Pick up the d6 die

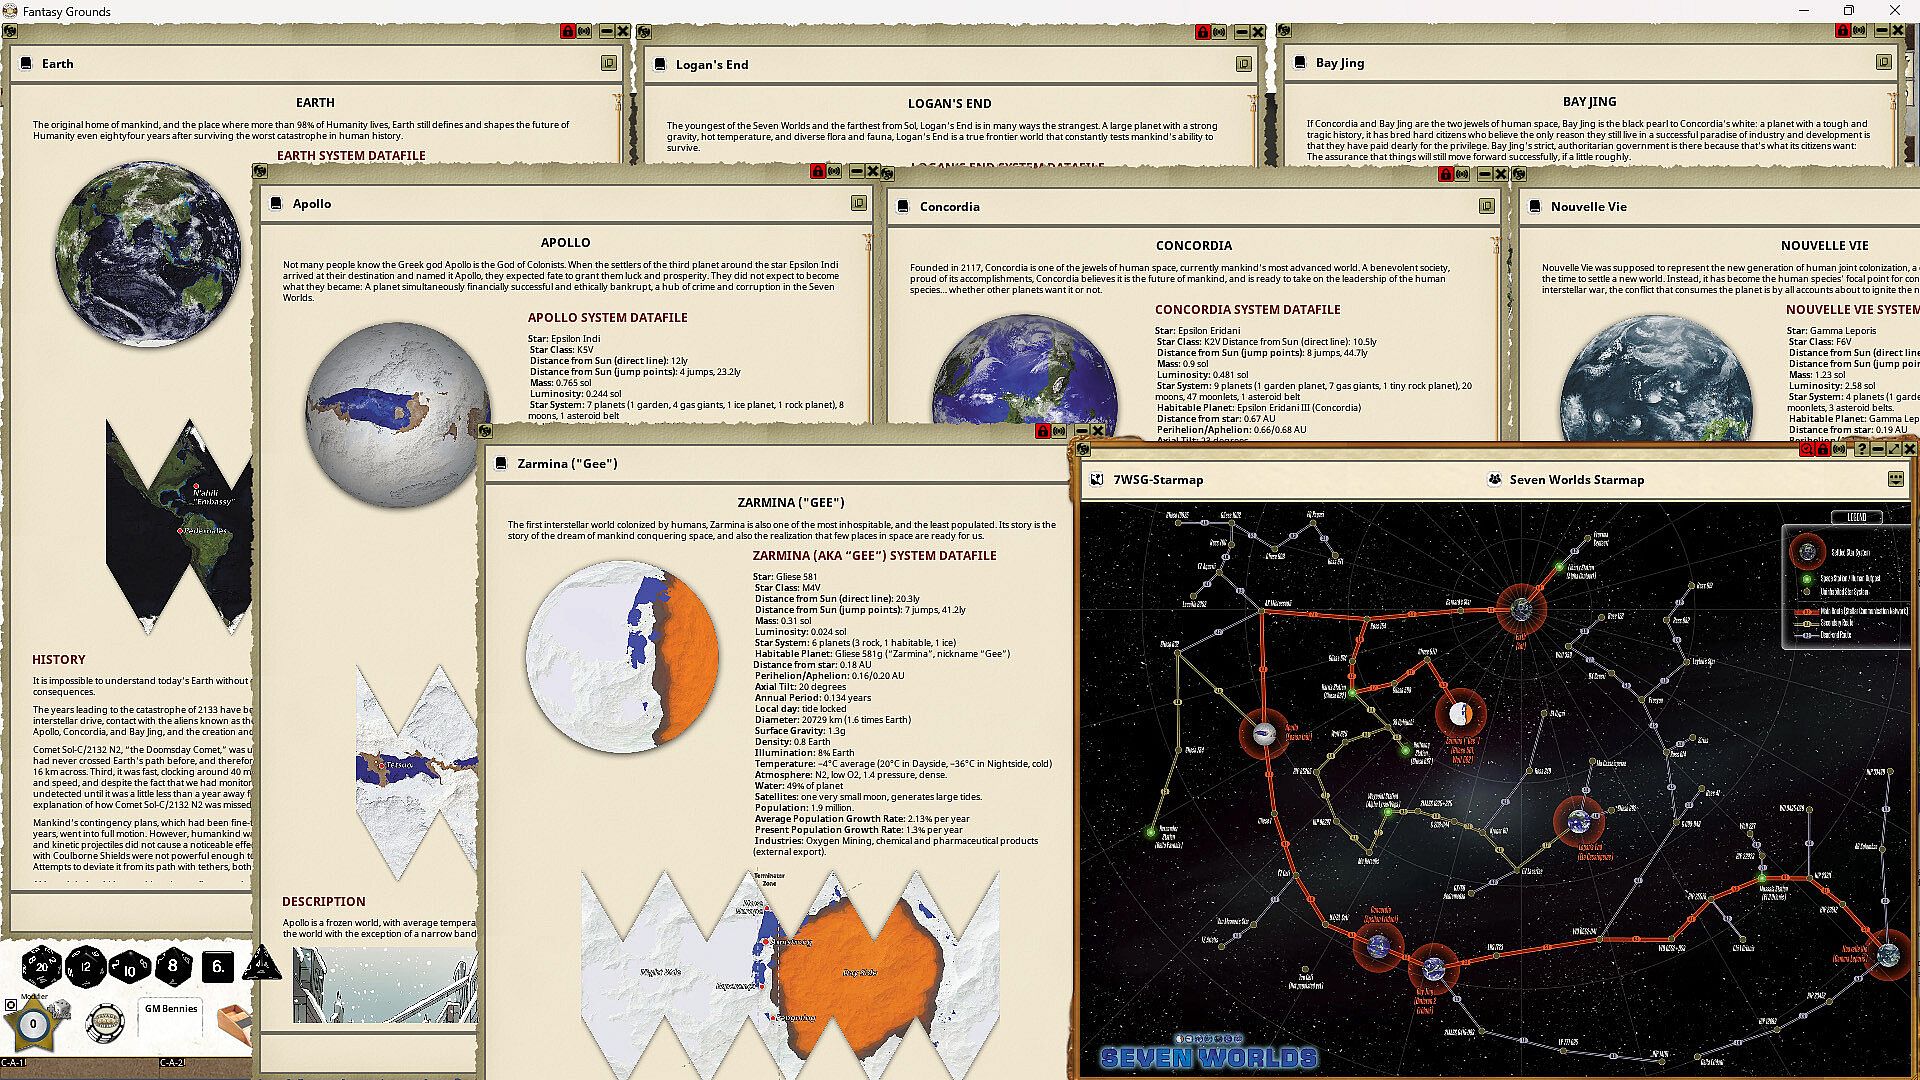click(218, 966)
